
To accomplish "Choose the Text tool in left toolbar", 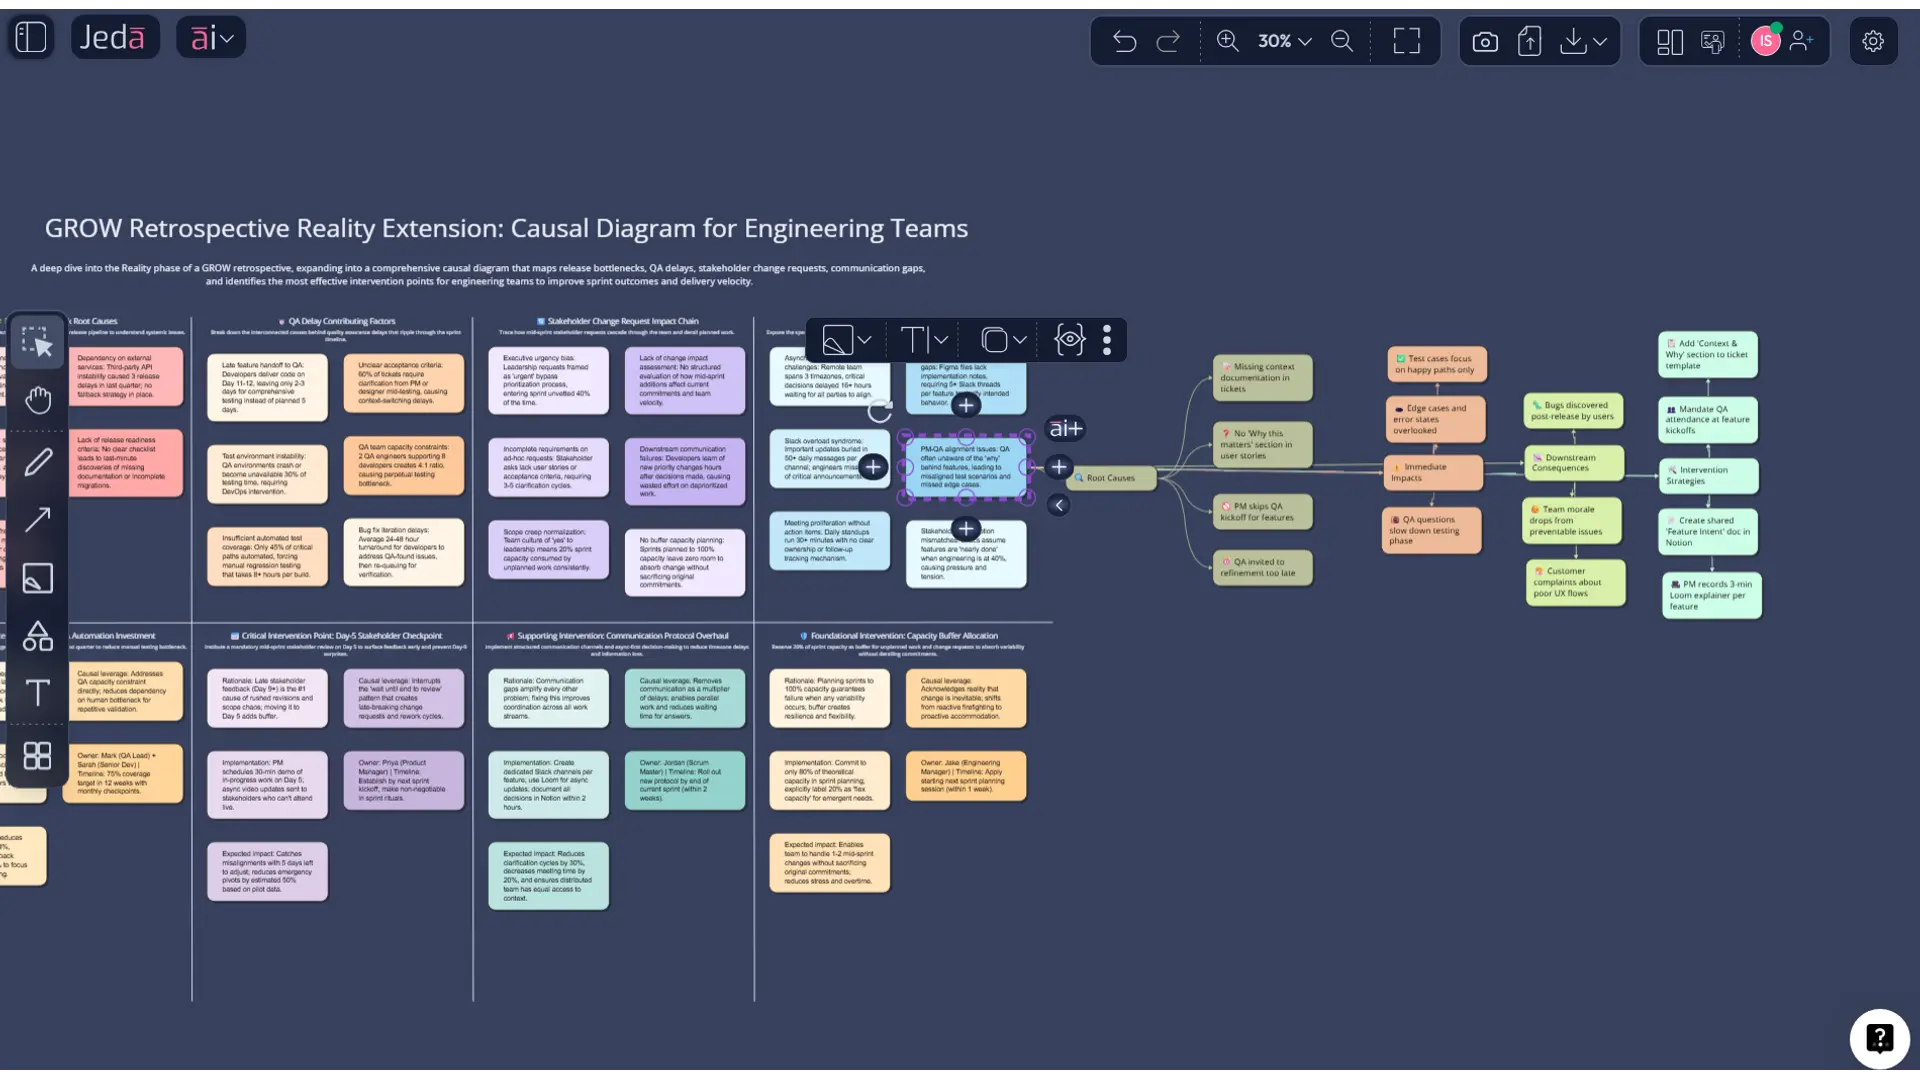I will tap(38, 693).
